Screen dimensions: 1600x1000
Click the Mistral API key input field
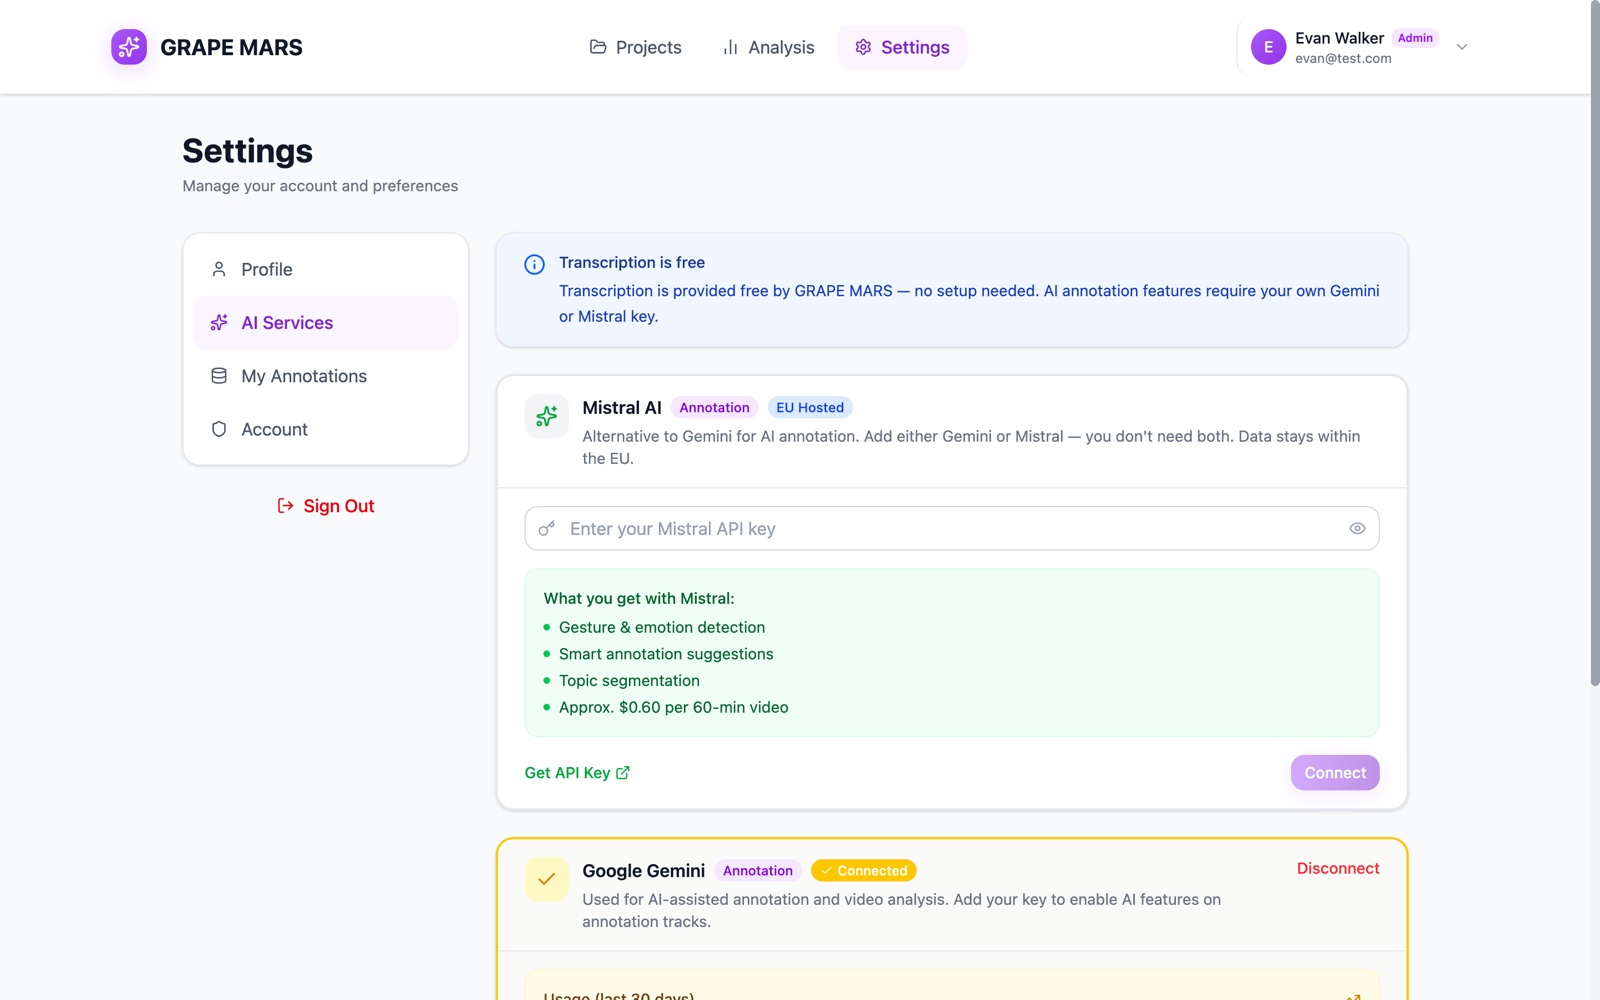[952, 529]
